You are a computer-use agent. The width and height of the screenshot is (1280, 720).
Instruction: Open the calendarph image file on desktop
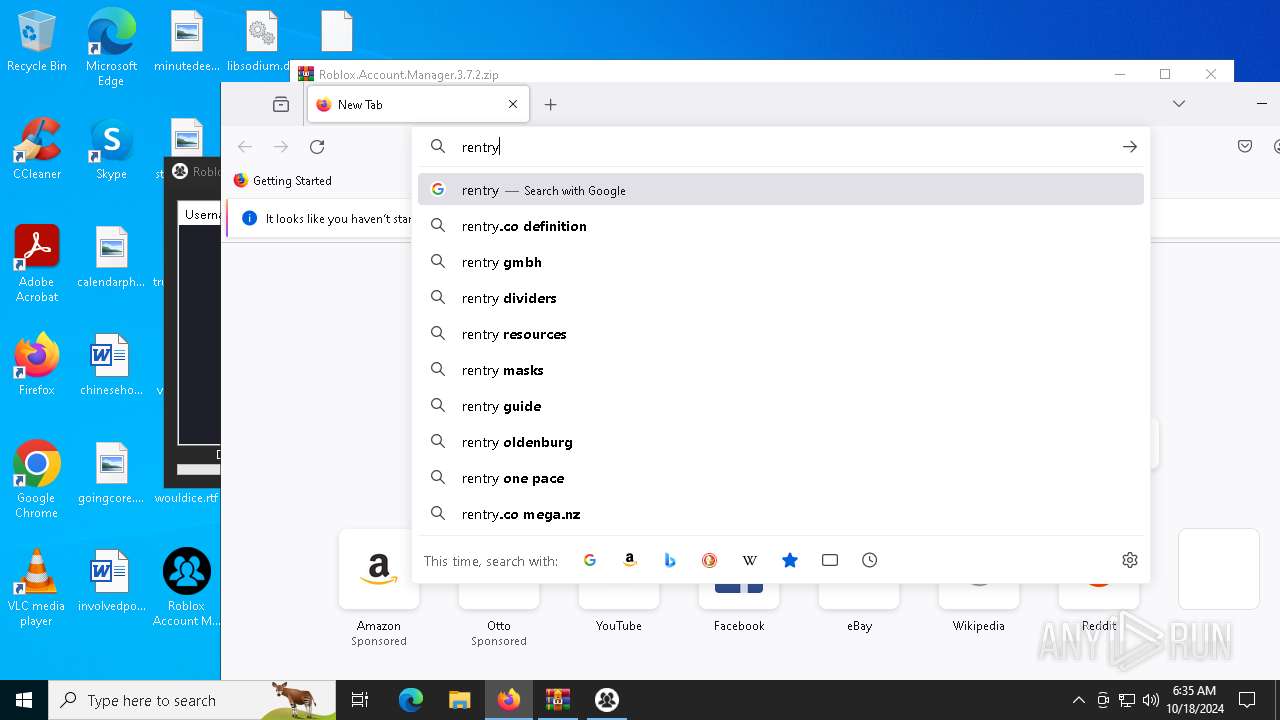(111, 257)
